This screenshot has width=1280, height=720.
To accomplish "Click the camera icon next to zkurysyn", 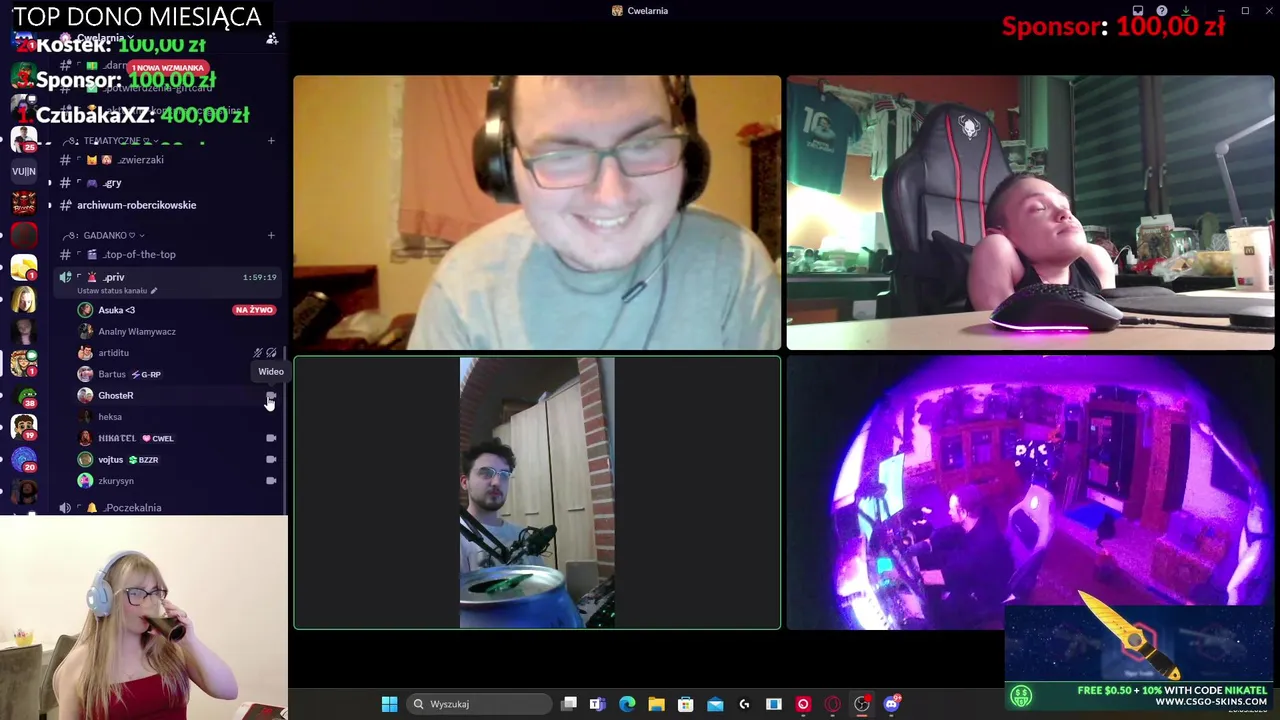I will (271, 481).
